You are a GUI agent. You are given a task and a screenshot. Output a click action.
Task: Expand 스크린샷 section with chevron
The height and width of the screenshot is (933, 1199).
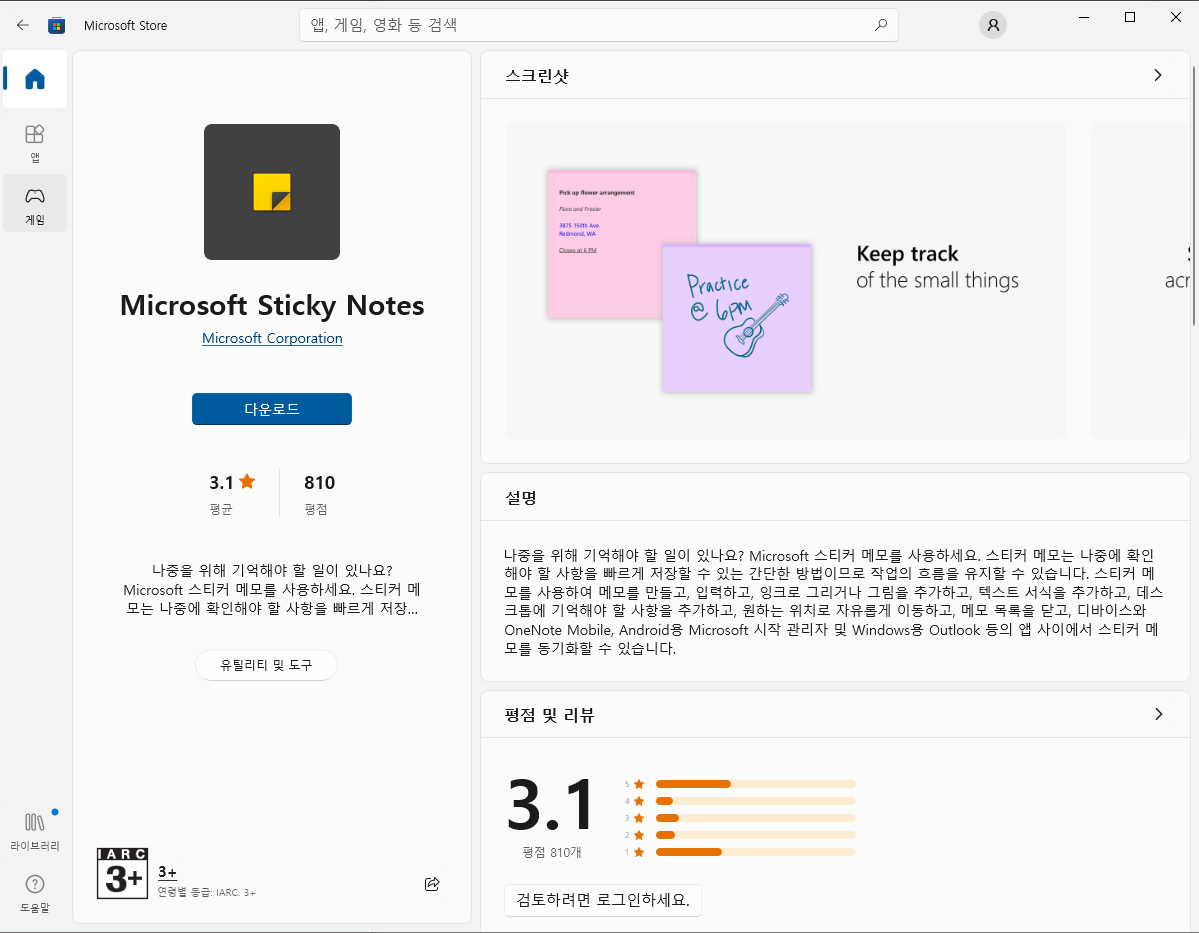click(x=1158, y=75)
